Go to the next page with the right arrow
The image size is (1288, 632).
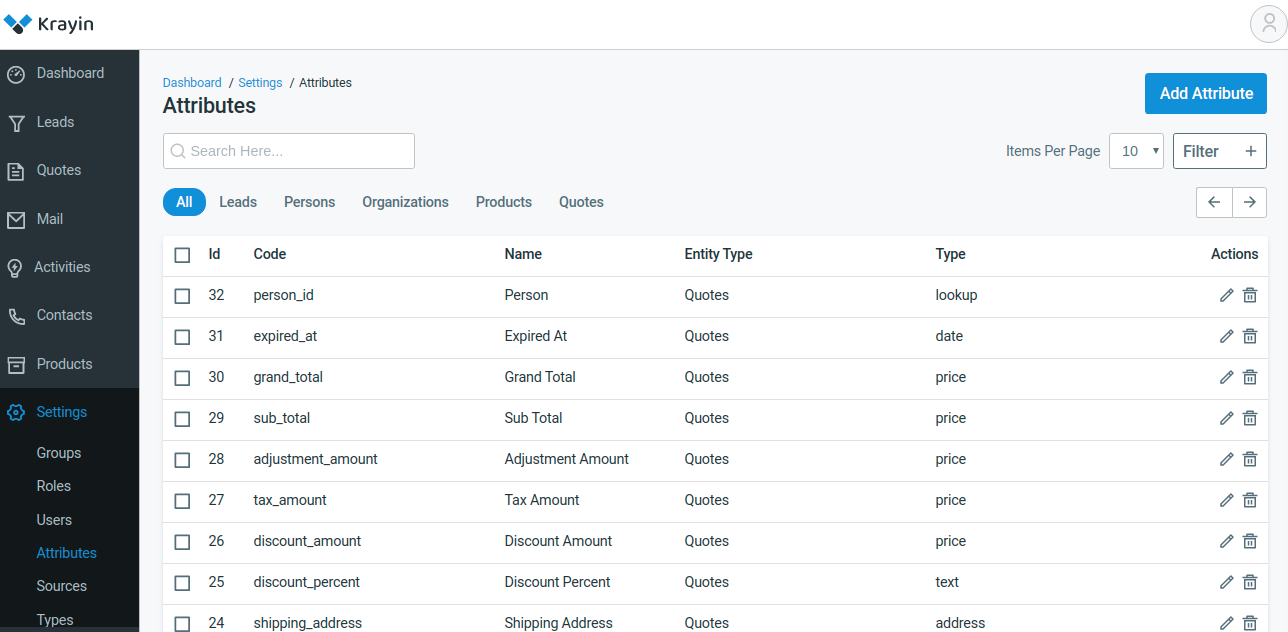click(1249, 202)
